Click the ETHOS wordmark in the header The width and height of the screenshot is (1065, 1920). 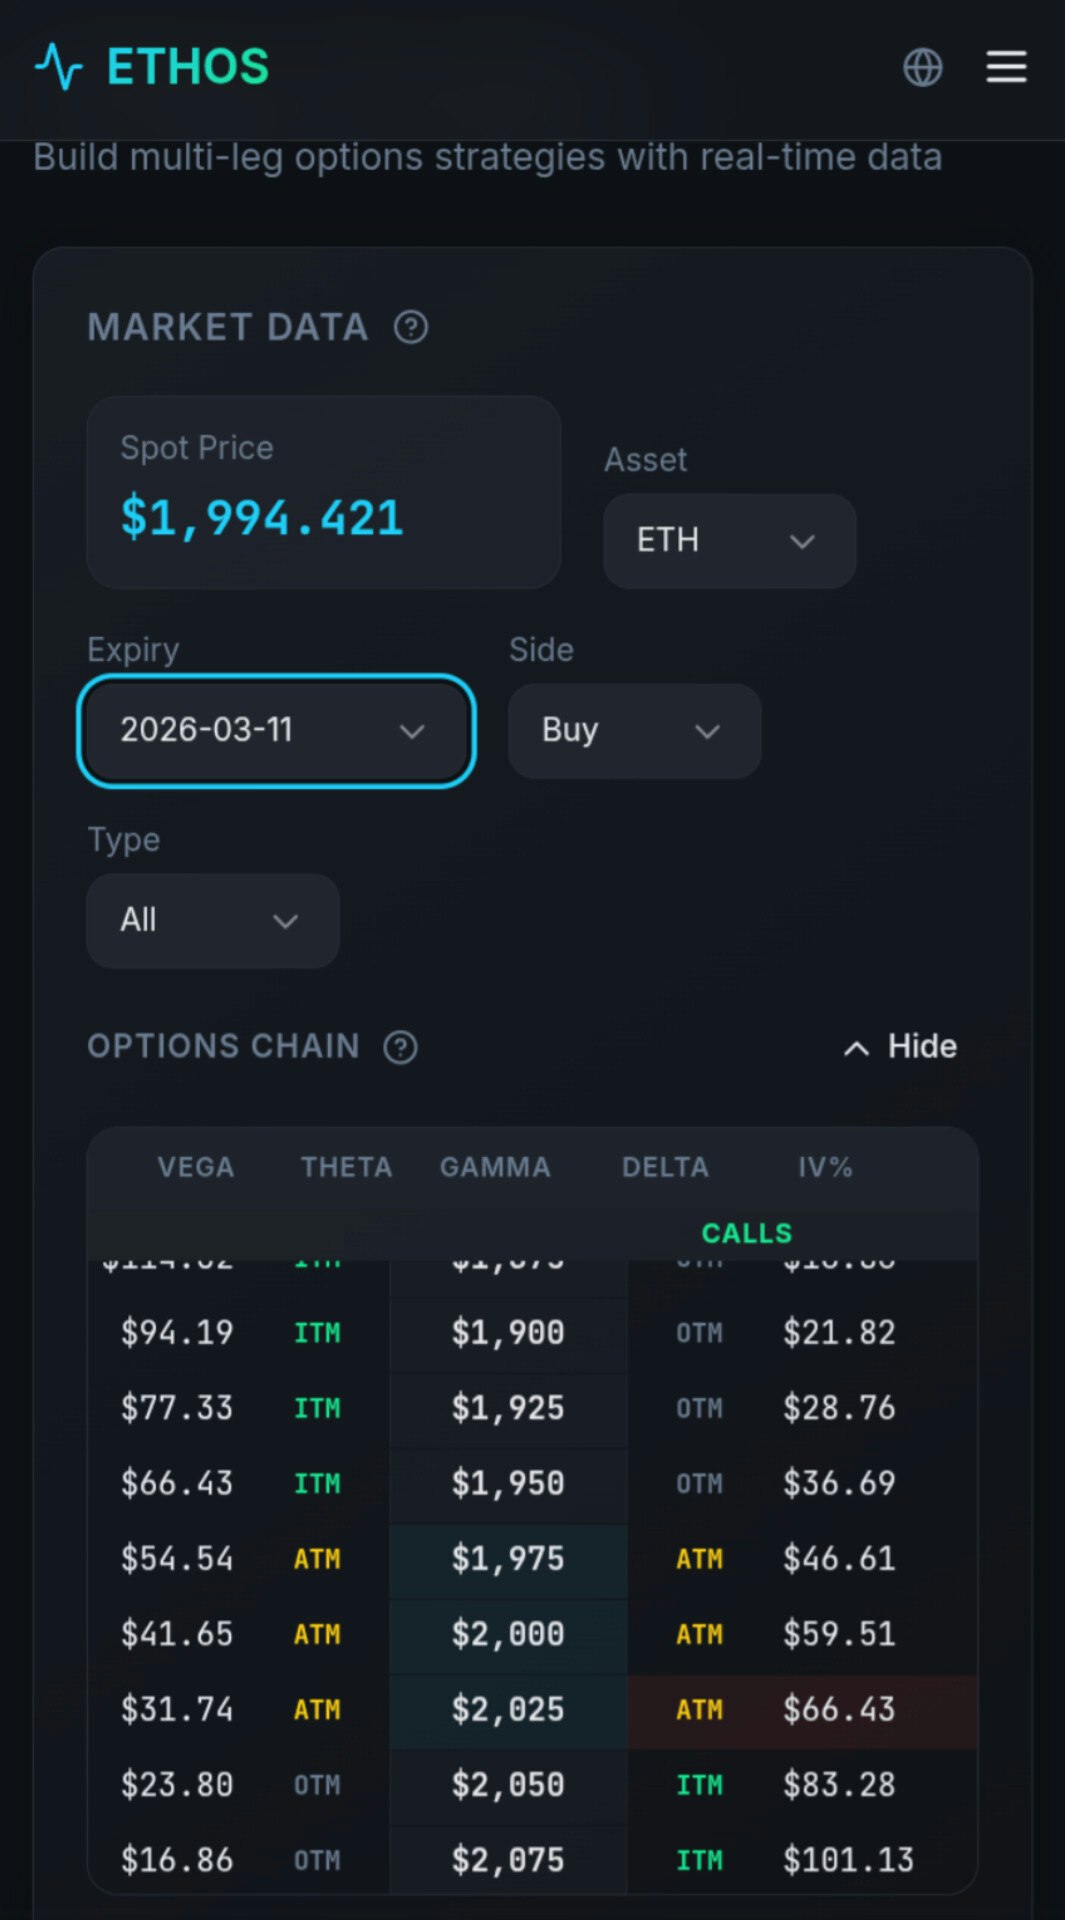(188, 67)
